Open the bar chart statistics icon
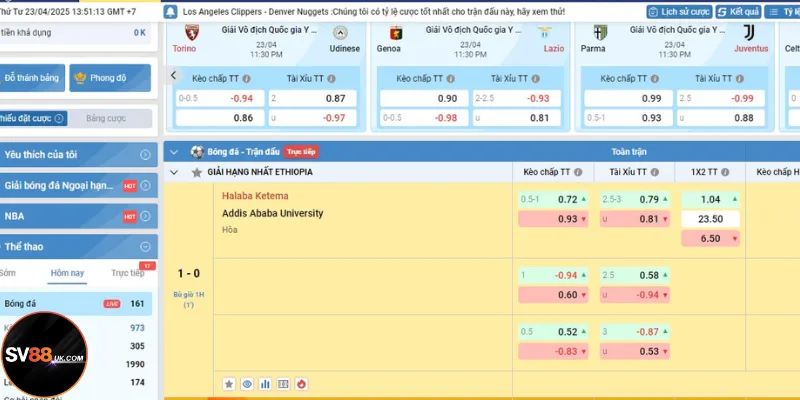Screen dimensions: 800x400 265,383
